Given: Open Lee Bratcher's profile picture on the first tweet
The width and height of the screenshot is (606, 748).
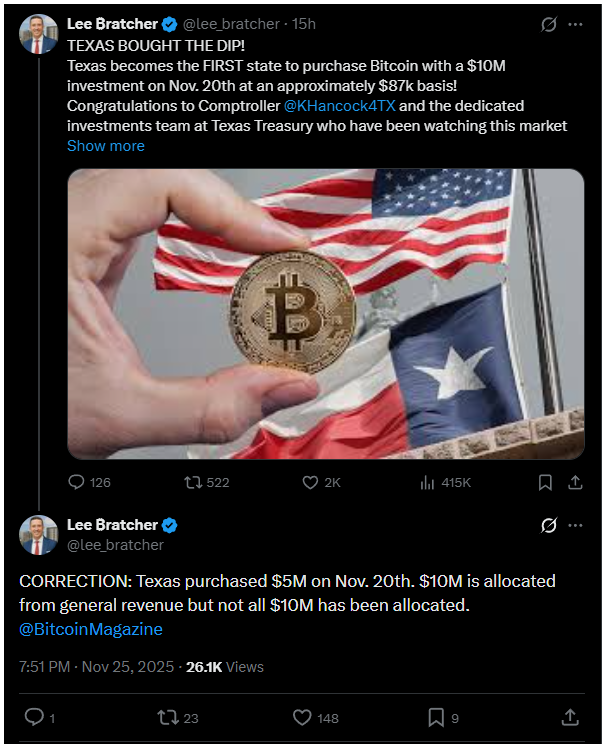Looking at the screenshot, I should tap(38, 33).
